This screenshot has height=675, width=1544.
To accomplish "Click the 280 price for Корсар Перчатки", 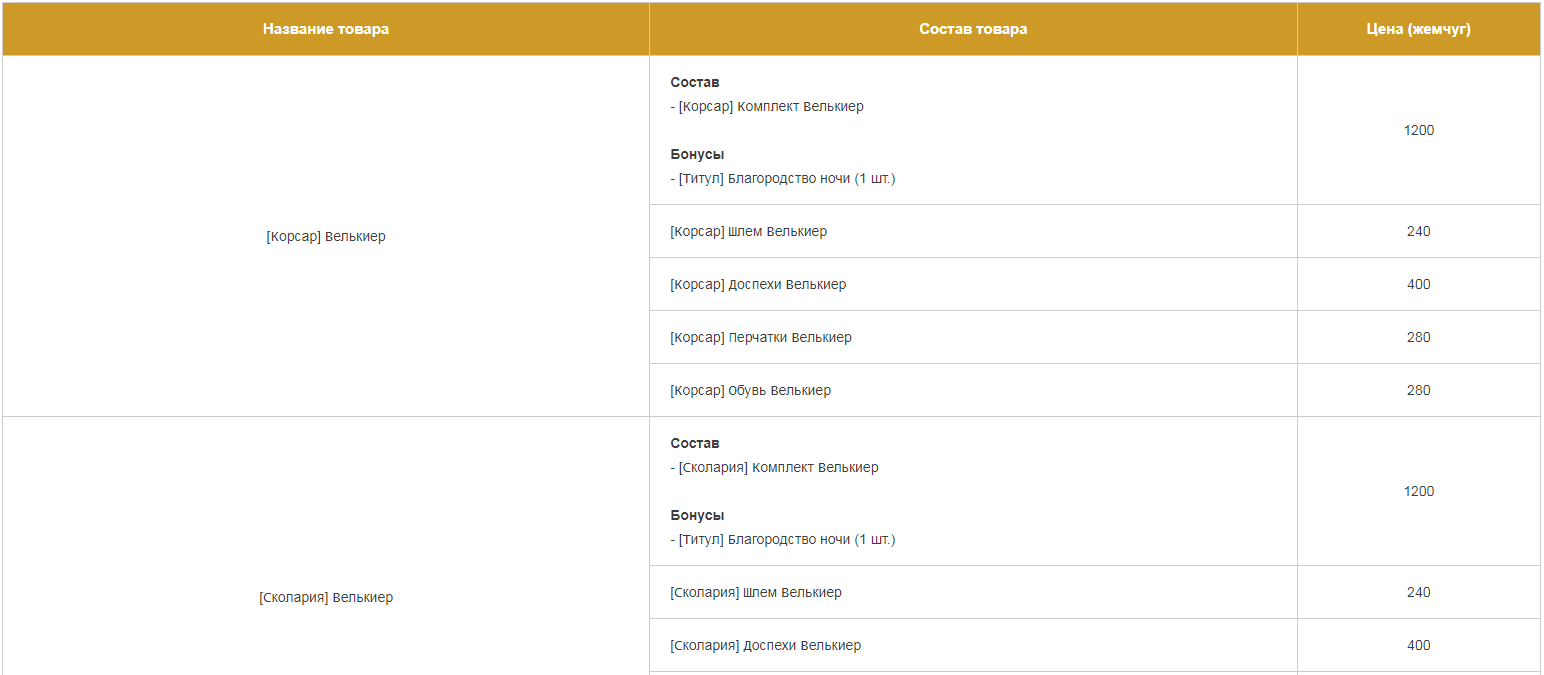I will click(x=1418, y=338).
